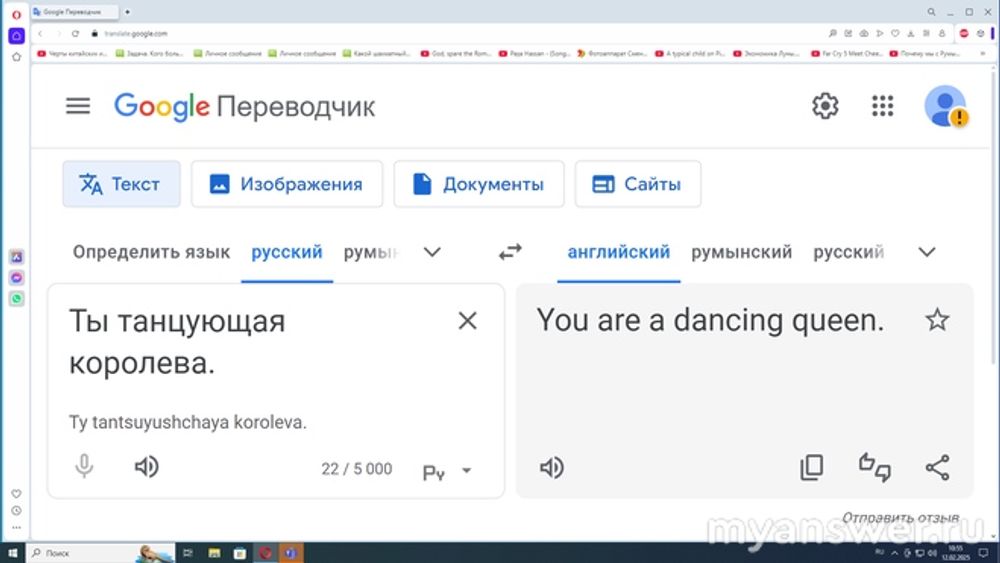Image resolution: width=1000 pixels, height=563 pixels.
Task: Share the translation
Action: click(938, 467)
